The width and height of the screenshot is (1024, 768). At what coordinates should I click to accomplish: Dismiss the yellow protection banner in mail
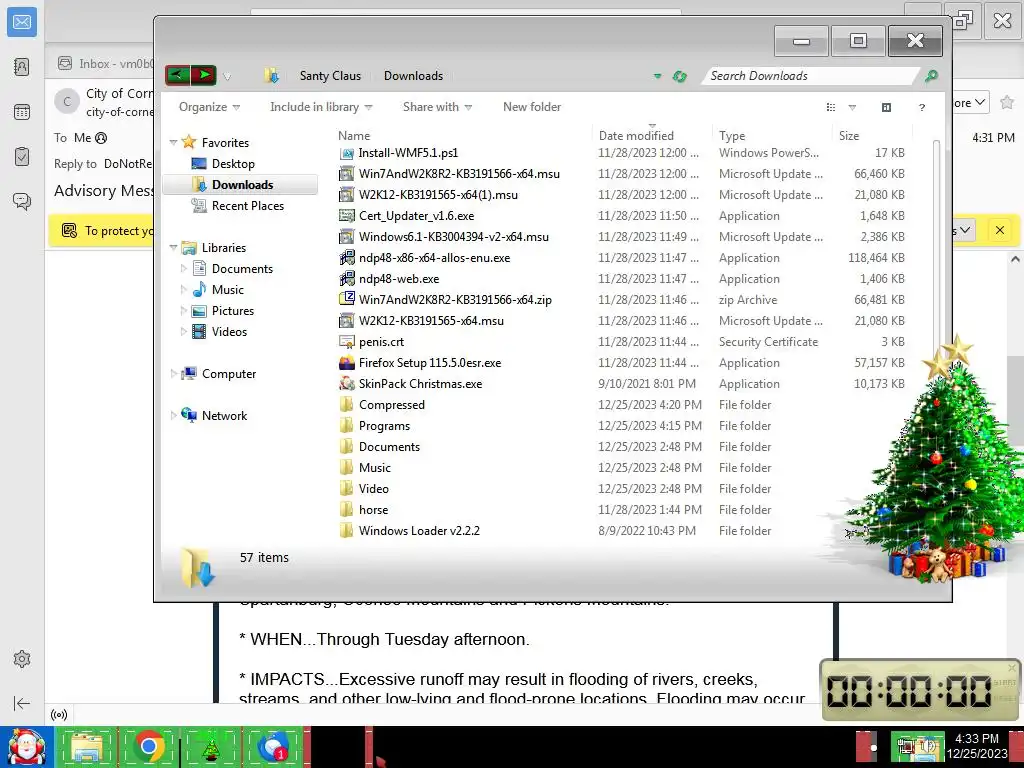pyautogui.click(x=999, y=230)
